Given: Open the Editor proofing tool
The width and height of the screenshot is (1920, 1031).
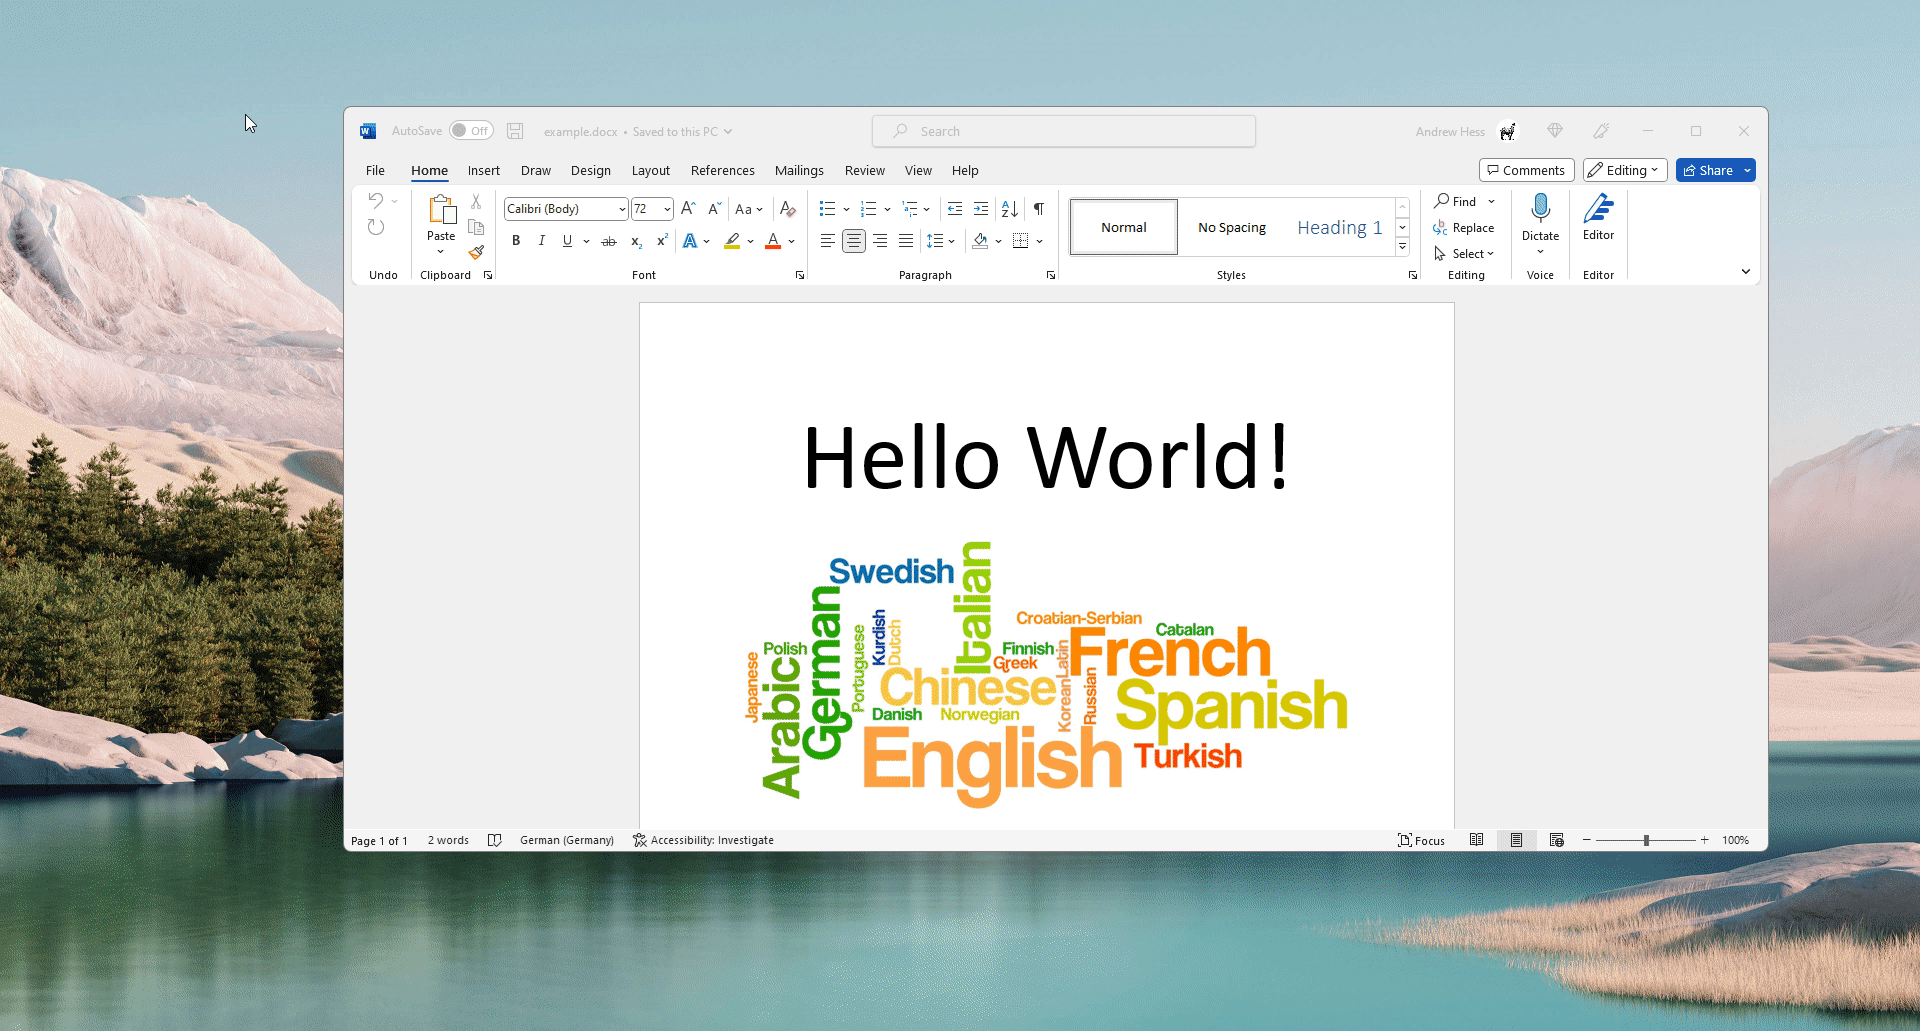Looking at the screenshot, I should click(1598, 217).
